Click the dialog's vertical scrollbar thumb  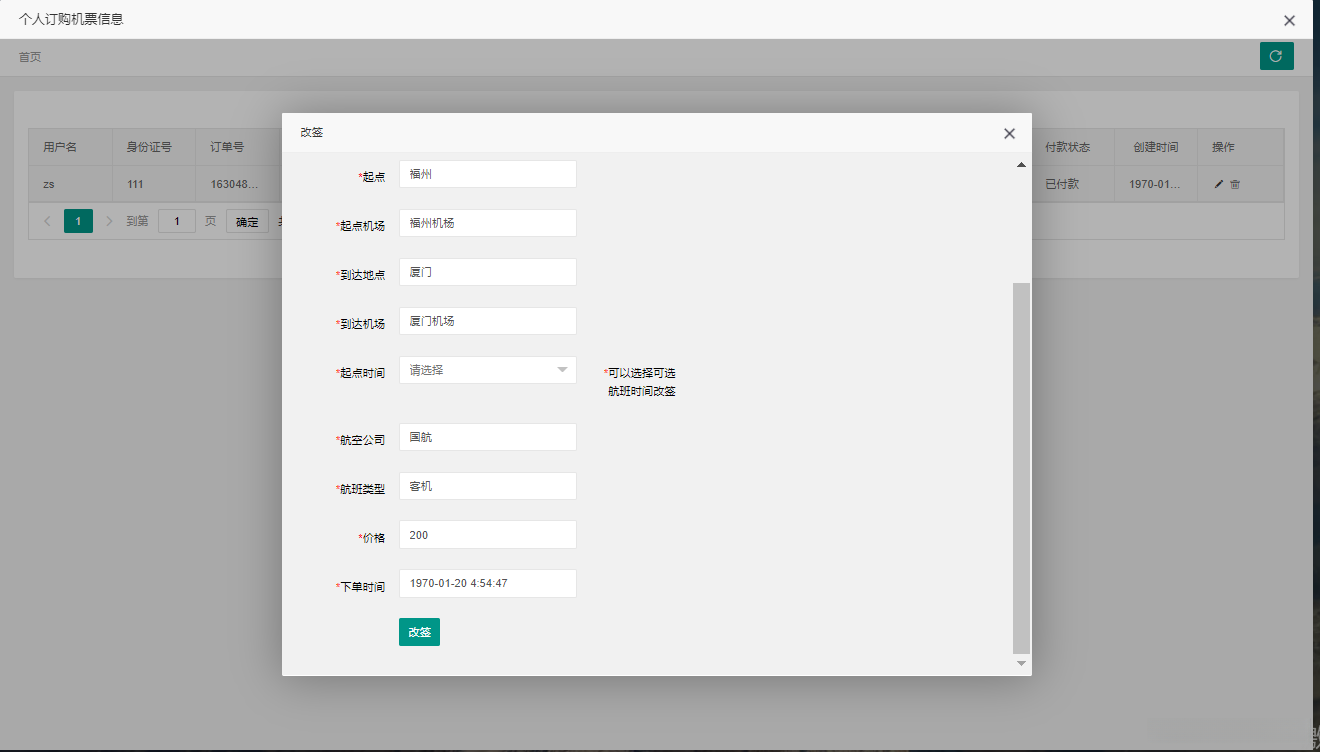click(x=1021, y=467)
